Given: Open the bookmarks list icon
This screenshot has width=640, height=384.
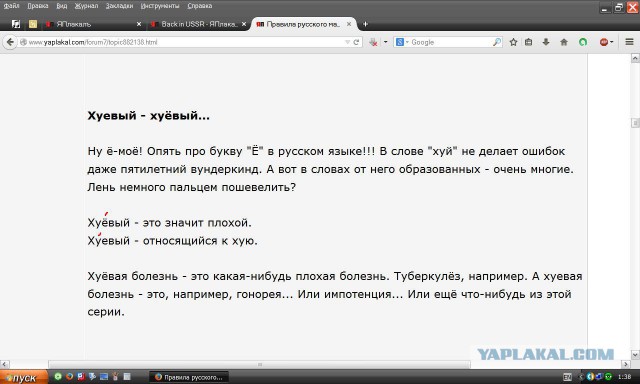Looking at the screenshot, I should [x=529, y=42].
